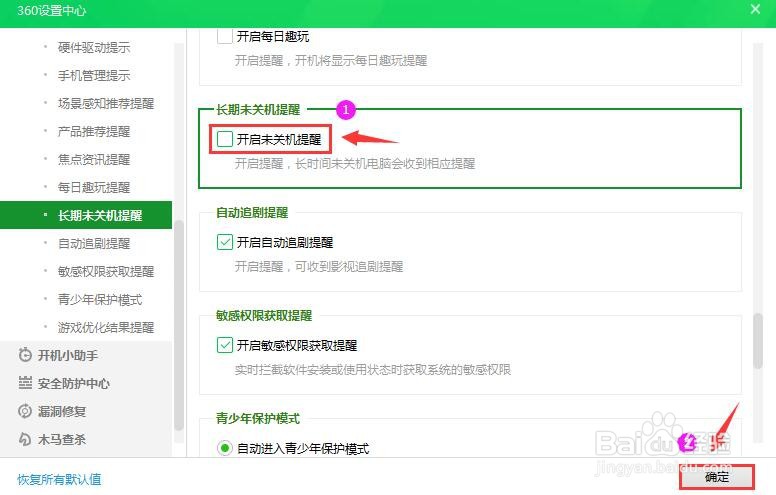Viewport: 776px width, 495px height.
Task: Select 产品推荐提醒 in sidebar
Action: click(94, 131)
